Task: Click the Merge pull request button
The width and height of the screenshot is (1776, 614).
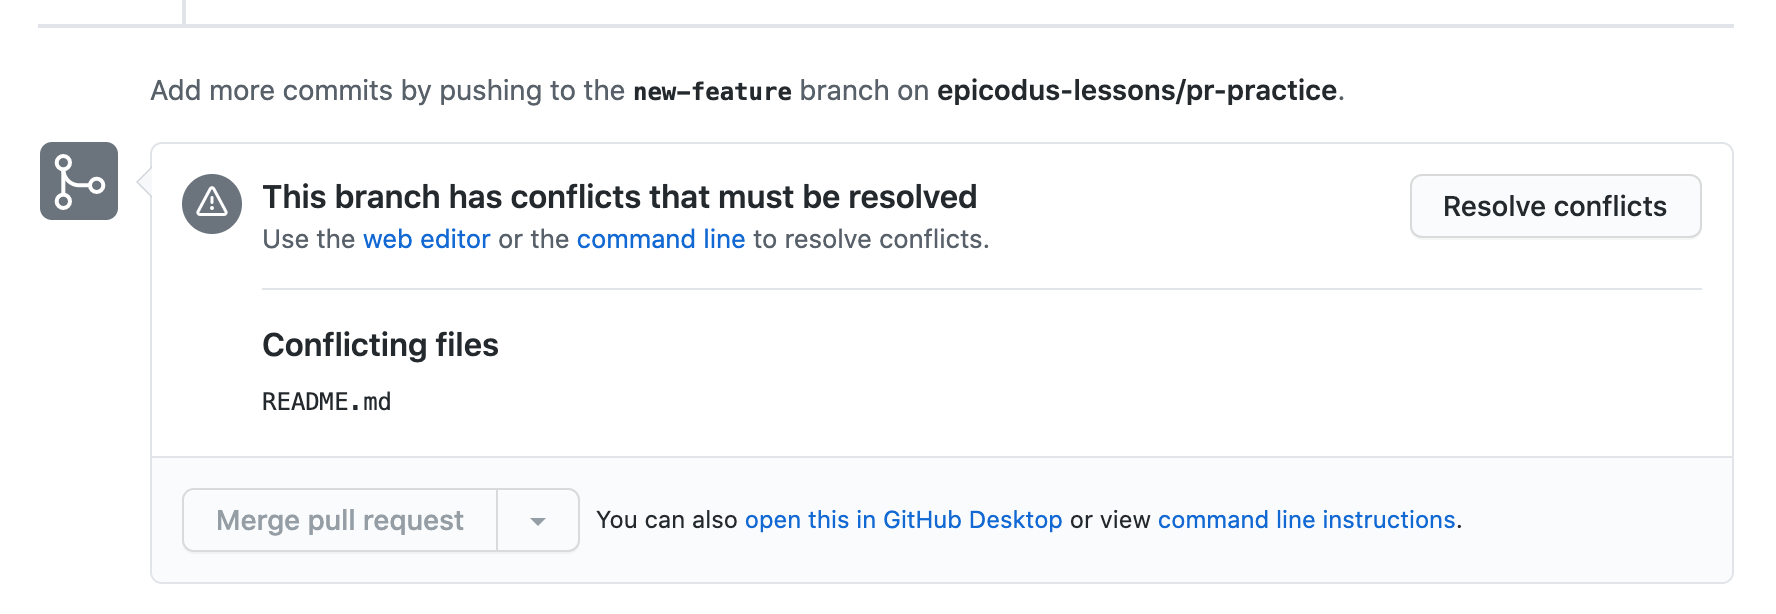Action: coord(340,520)
